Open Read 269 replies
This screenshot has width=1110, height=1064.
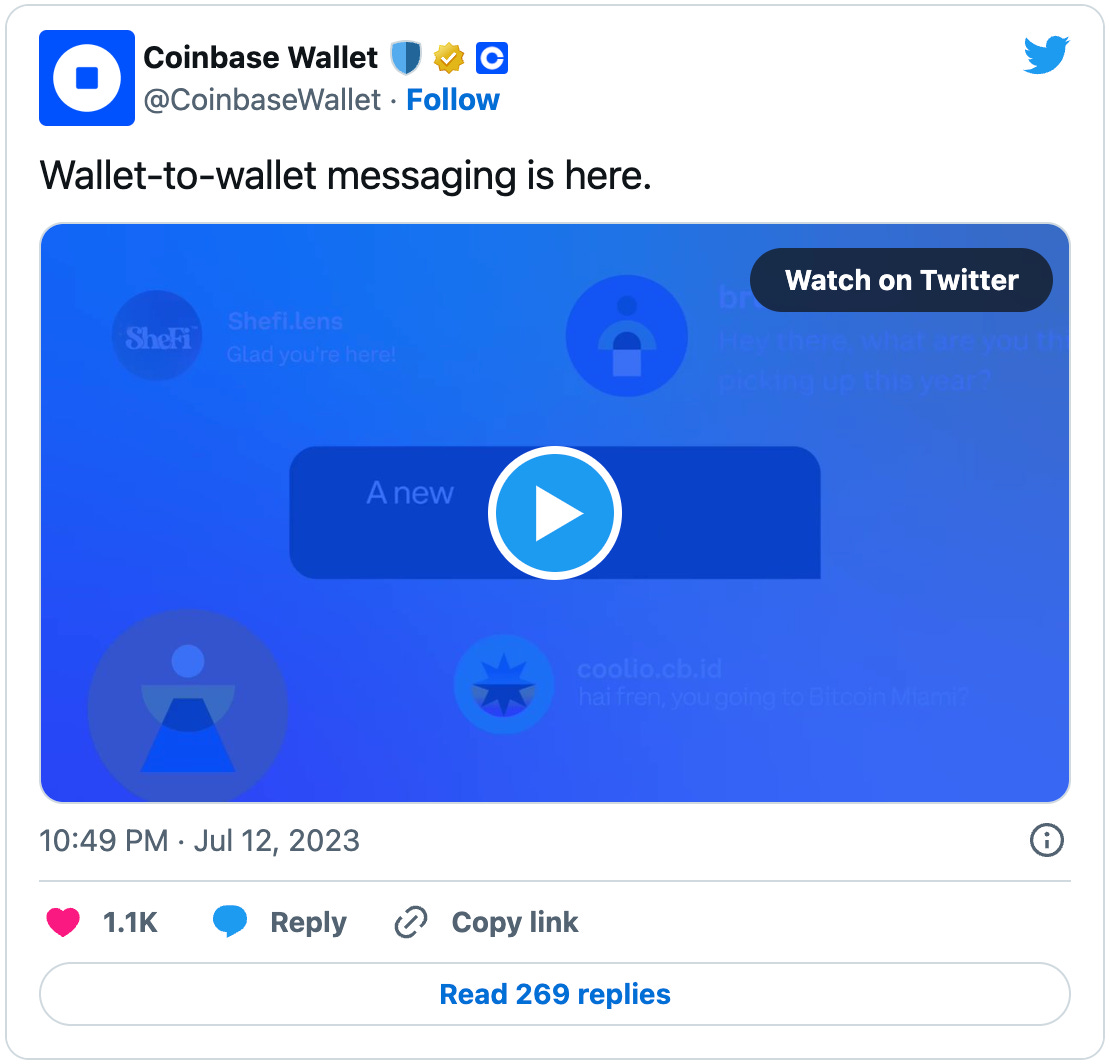555,994
